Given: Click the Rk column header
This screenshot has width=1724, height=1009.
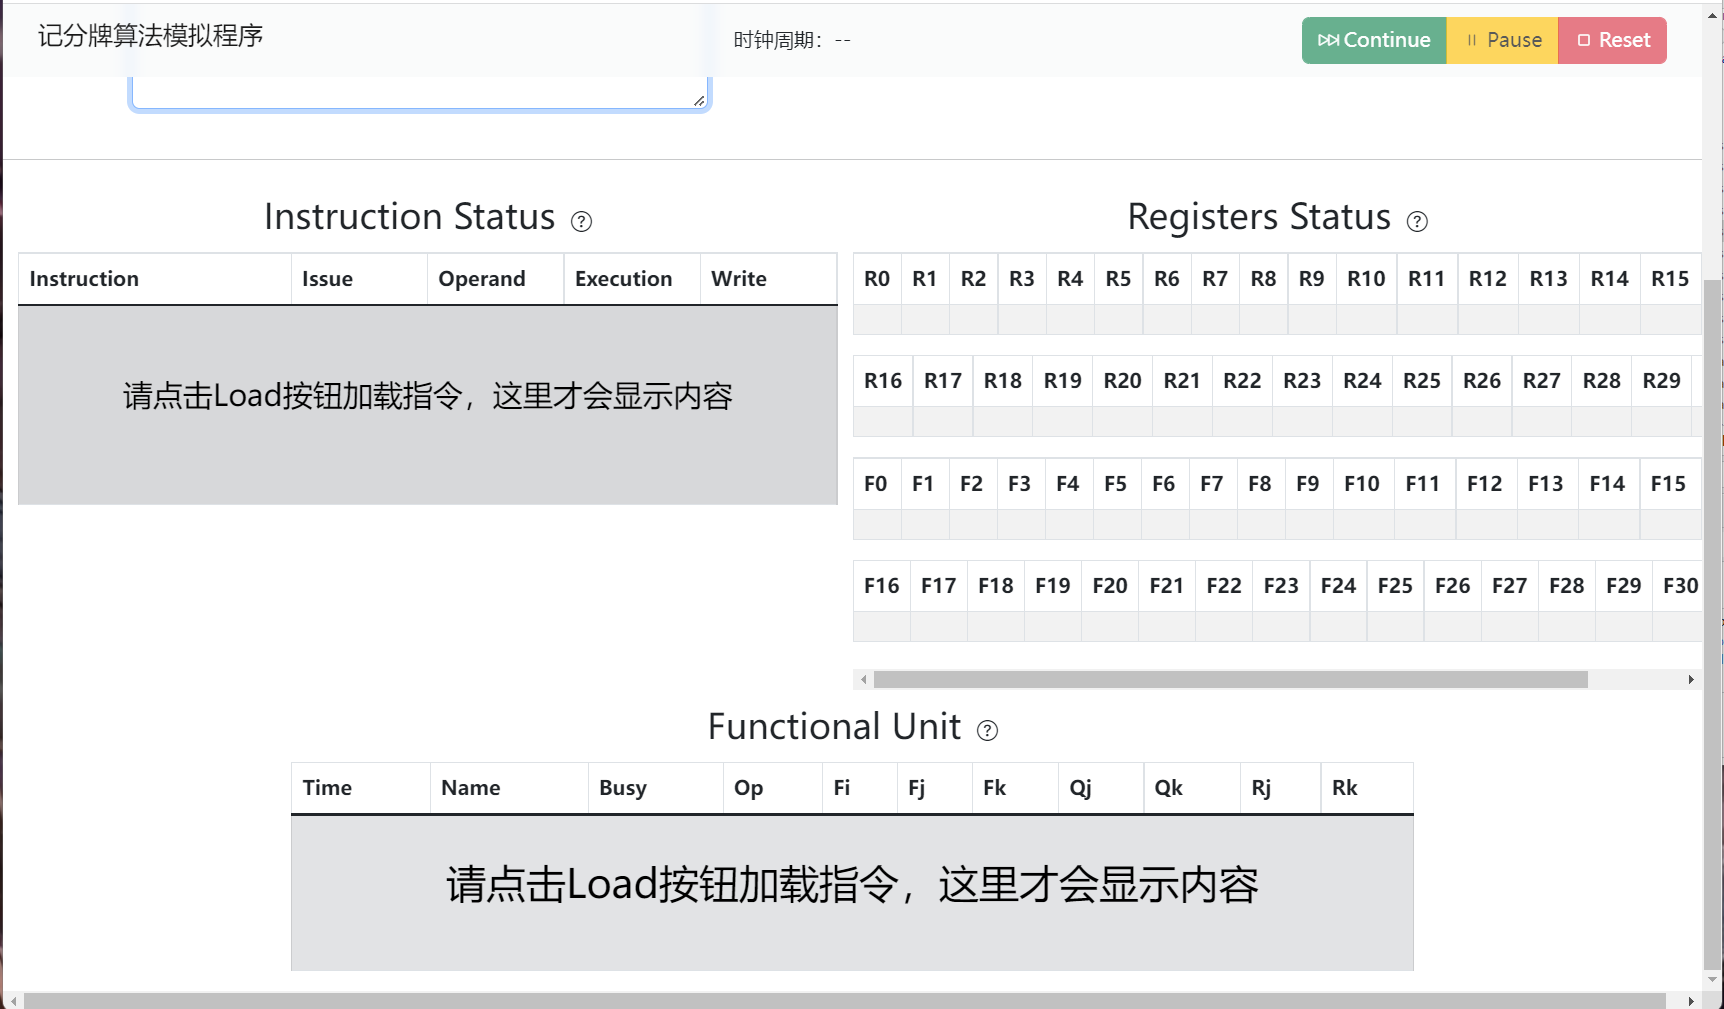Looking at the screenshot, I should click(1367, 788).
